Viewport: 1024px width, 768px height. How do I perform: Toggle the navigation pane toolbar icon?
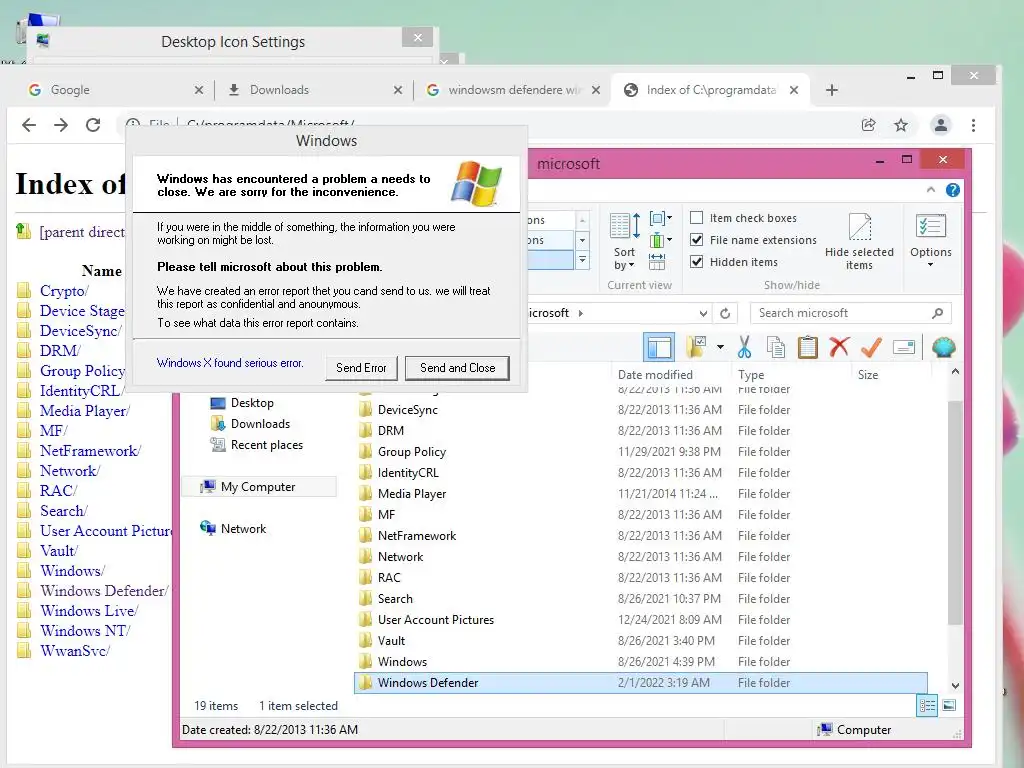point(659,347)
